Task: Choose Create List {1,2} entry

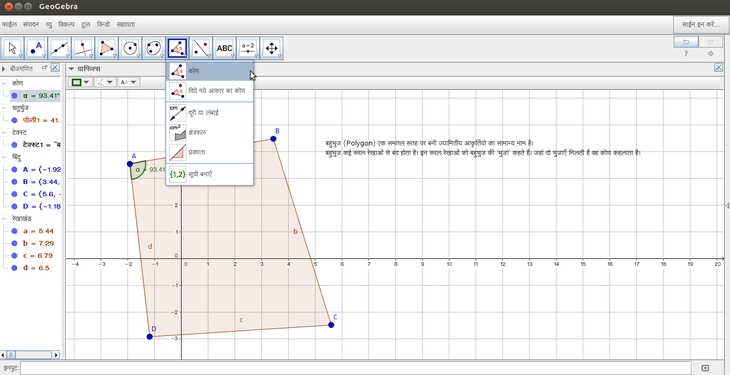Action: click(x=210, y=174)
